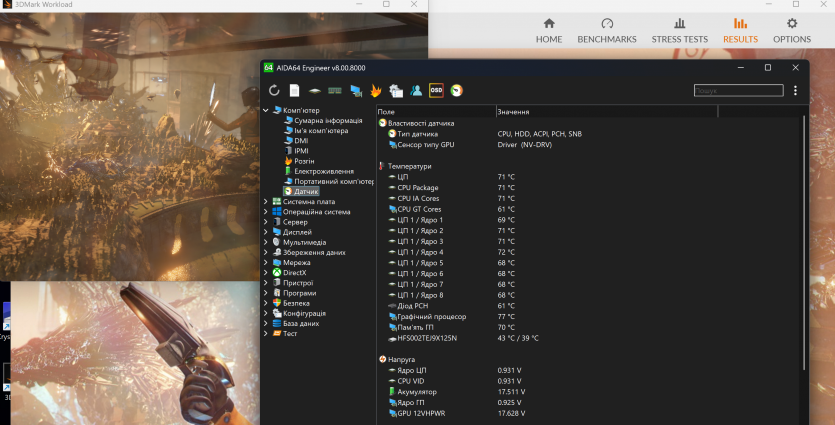Collapse the Комп'ютер tree node
This screenshot has height=425, width=835.
tap(266, 110)
